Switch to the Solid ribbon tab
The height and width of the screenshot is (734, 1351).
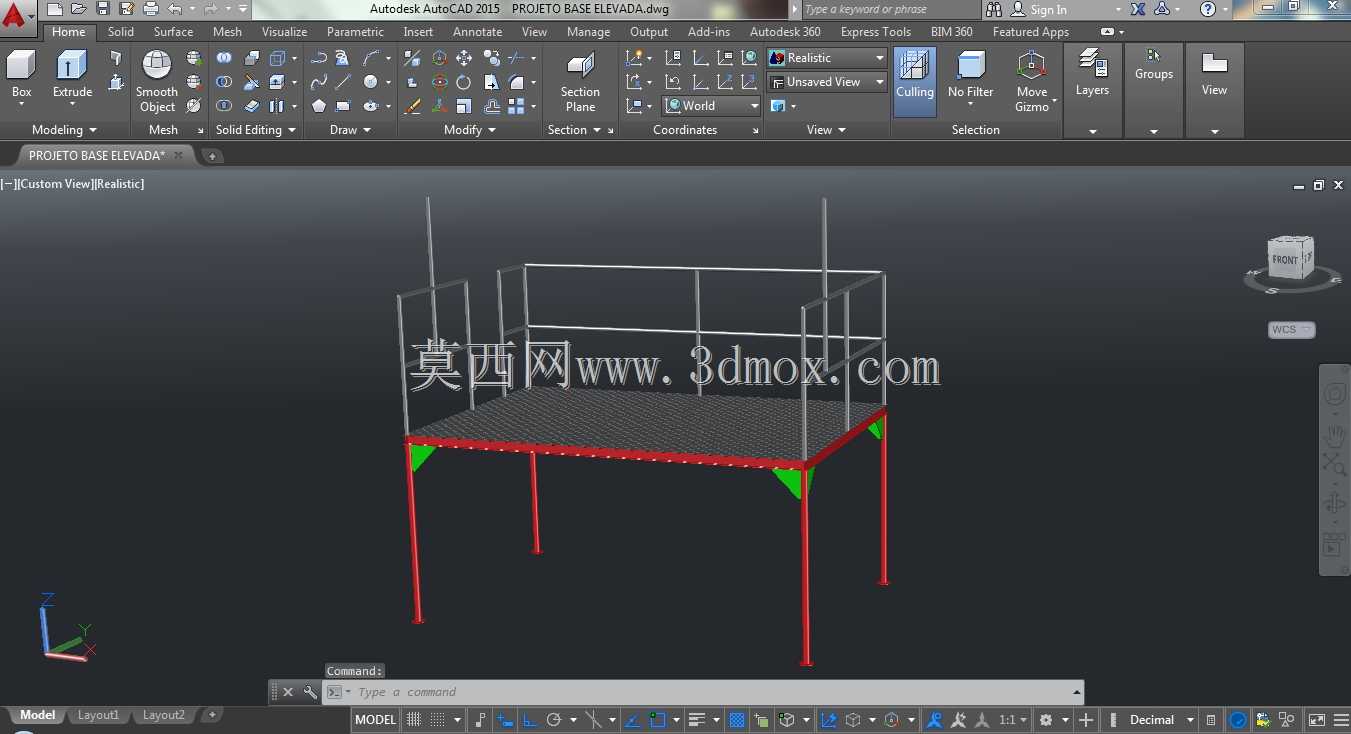pyautogui.click(x=121, y=32)
